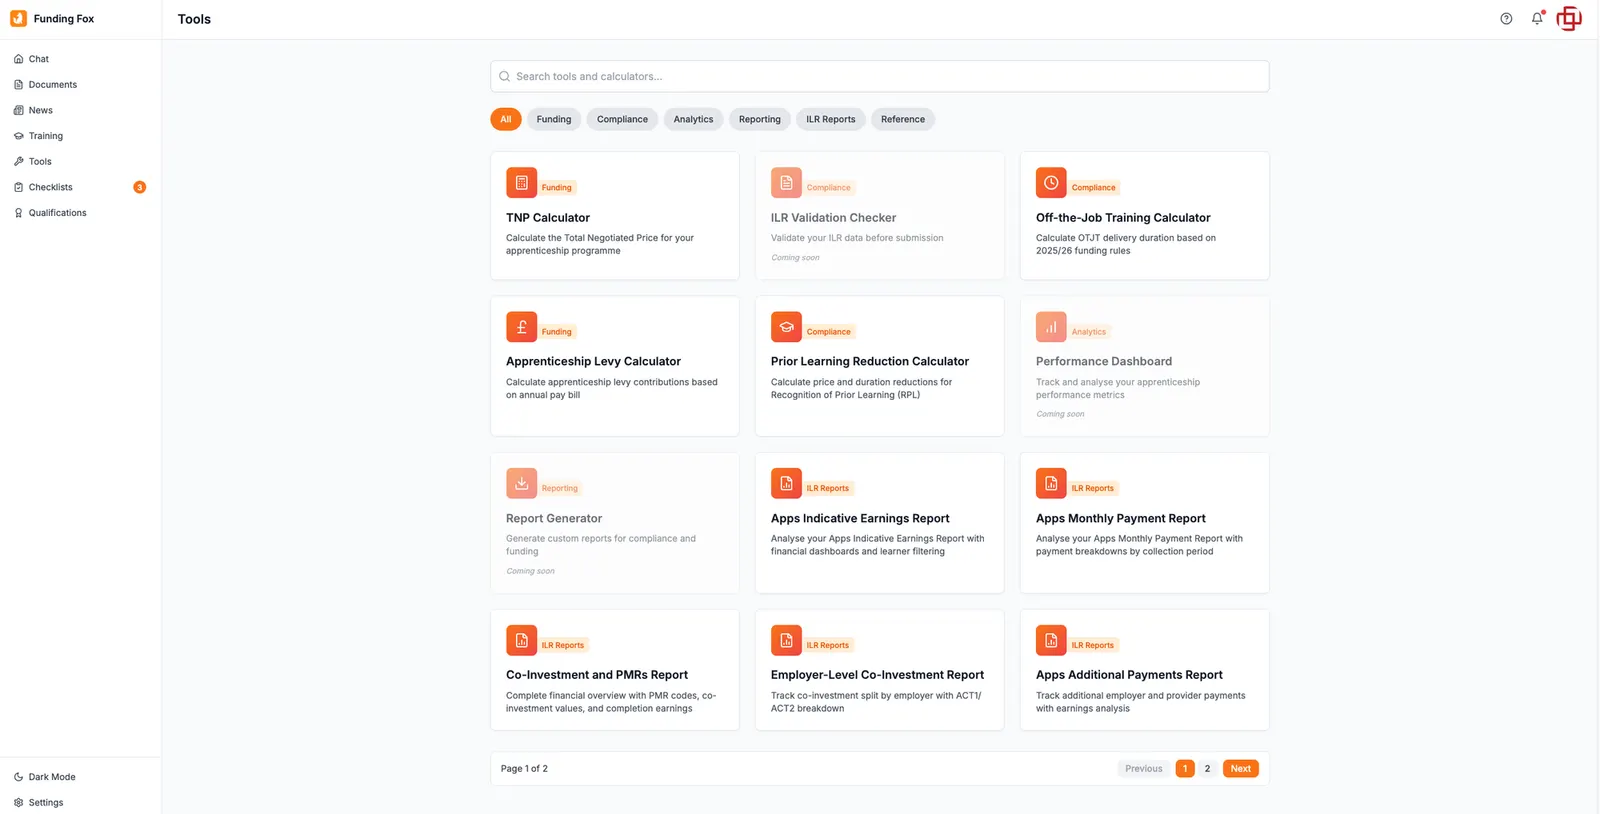
Task: Click the Off-the-Job Training Calculator clock icon
Action: (x=1051, y=183)
